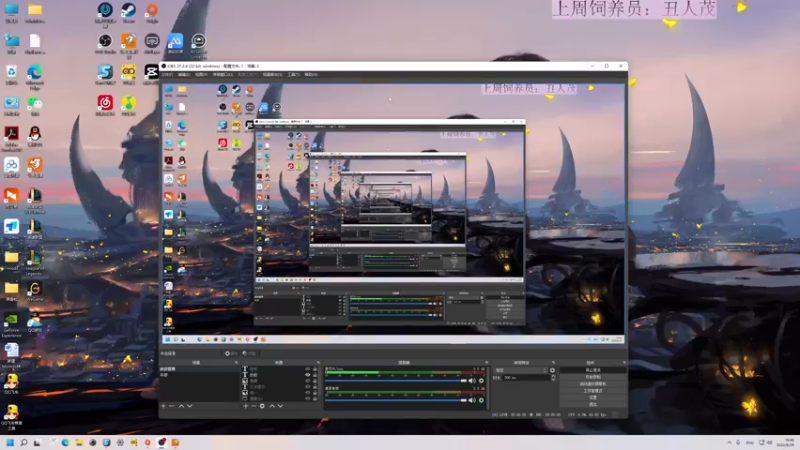Pop out the 场景 dock panel

[236, 362]
